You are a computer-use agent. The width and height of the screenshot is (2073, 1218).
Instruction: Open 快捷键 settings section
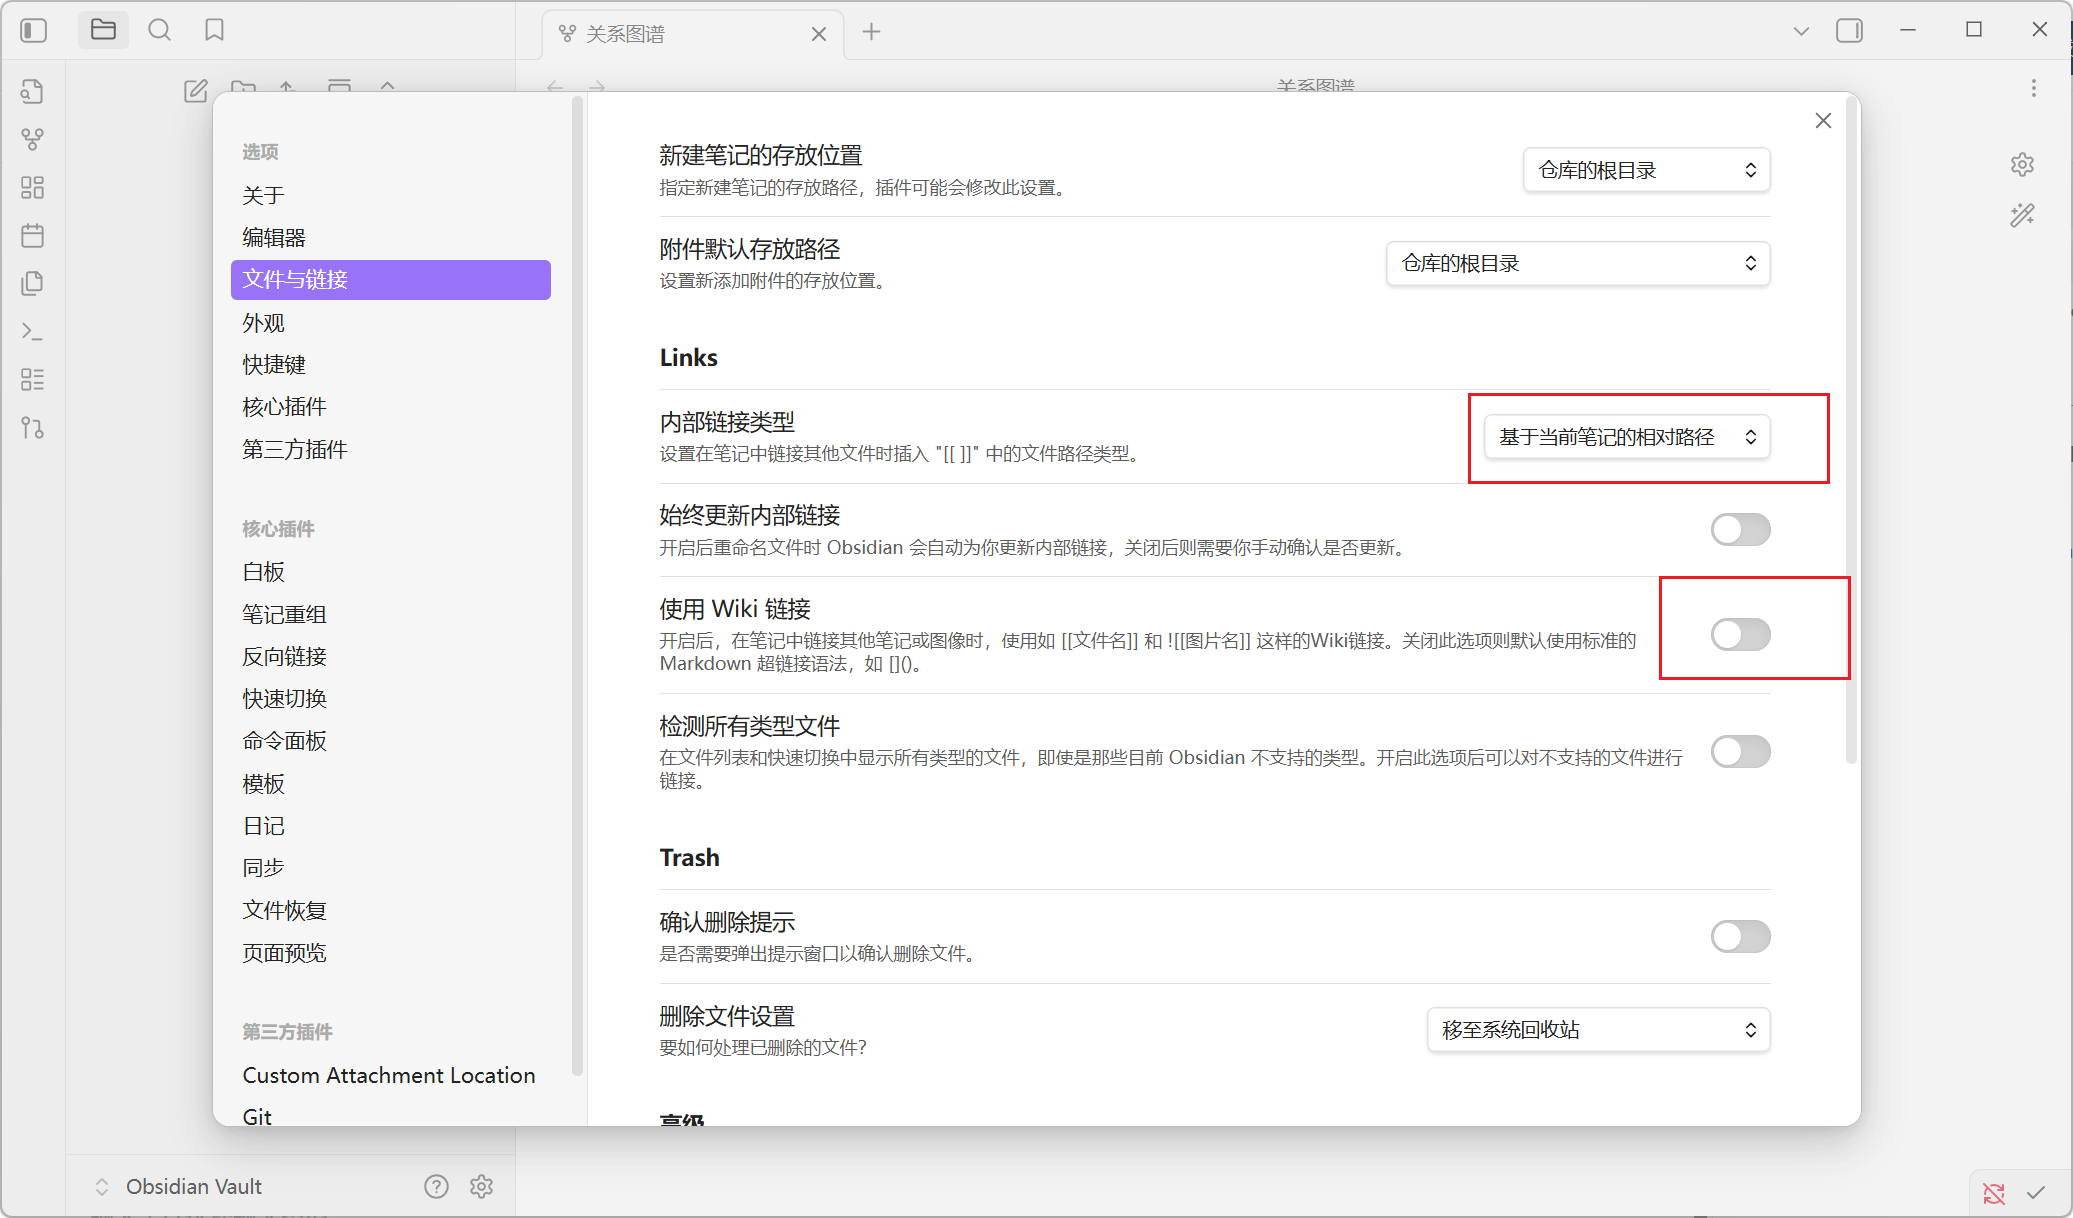tap(274, 364)
